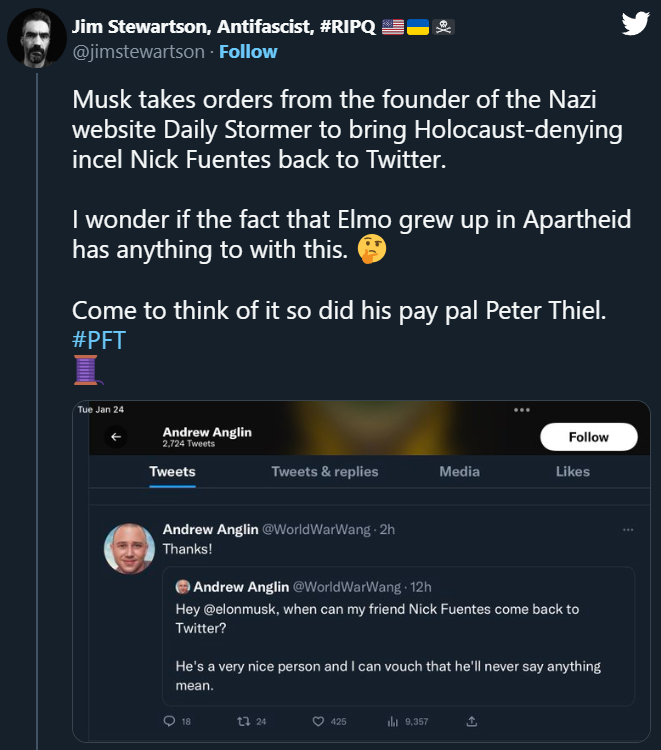Click the thread spool emoji
661x750 pixels.
87,370
